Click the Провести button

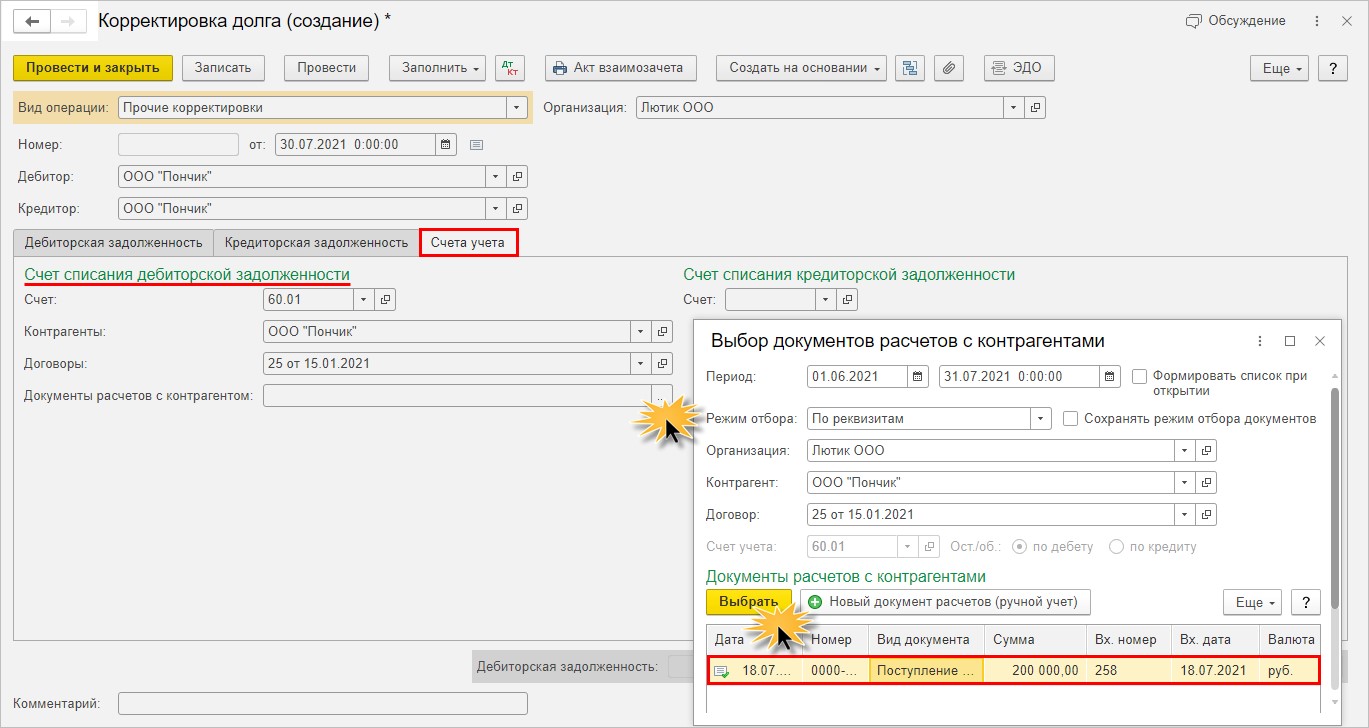327,68
